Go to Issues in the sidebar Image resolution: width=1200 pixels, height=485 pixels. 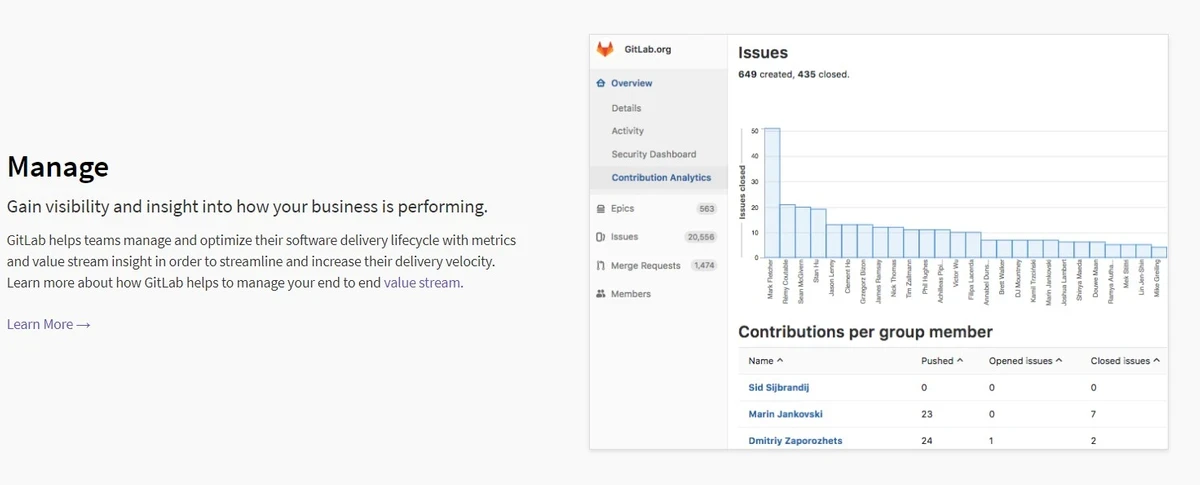tap(624, 237)
